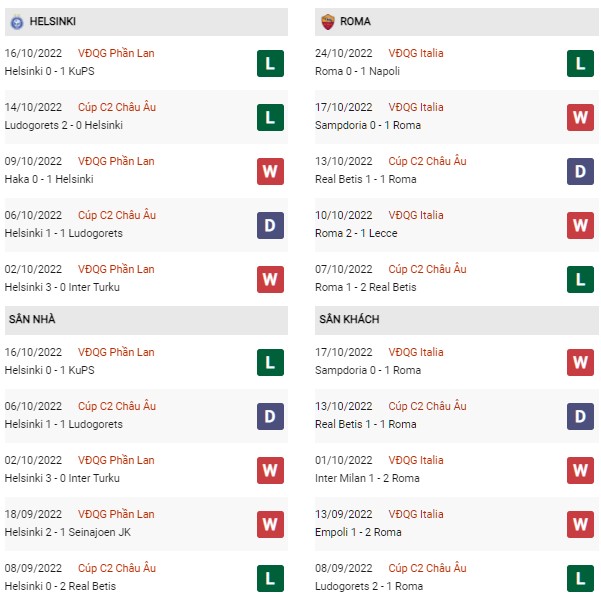The image size is (601, 603).
Task: Click the D badge for Helsinki 1-1 Ludogorets in the top HELSINKI list
Action: [x=270, y=225]
